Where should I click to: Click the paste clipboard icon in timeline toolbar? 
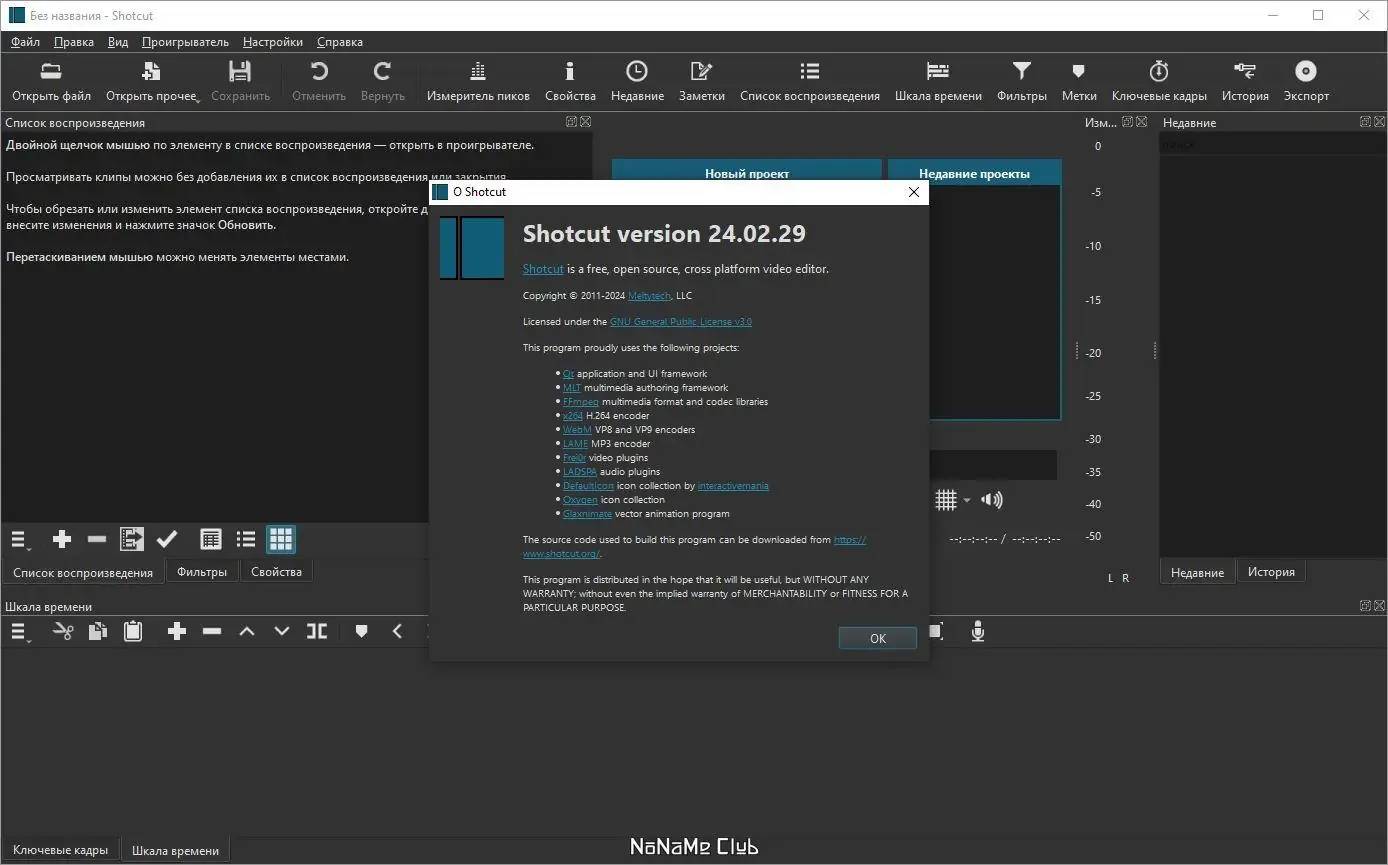click(132, 631)
